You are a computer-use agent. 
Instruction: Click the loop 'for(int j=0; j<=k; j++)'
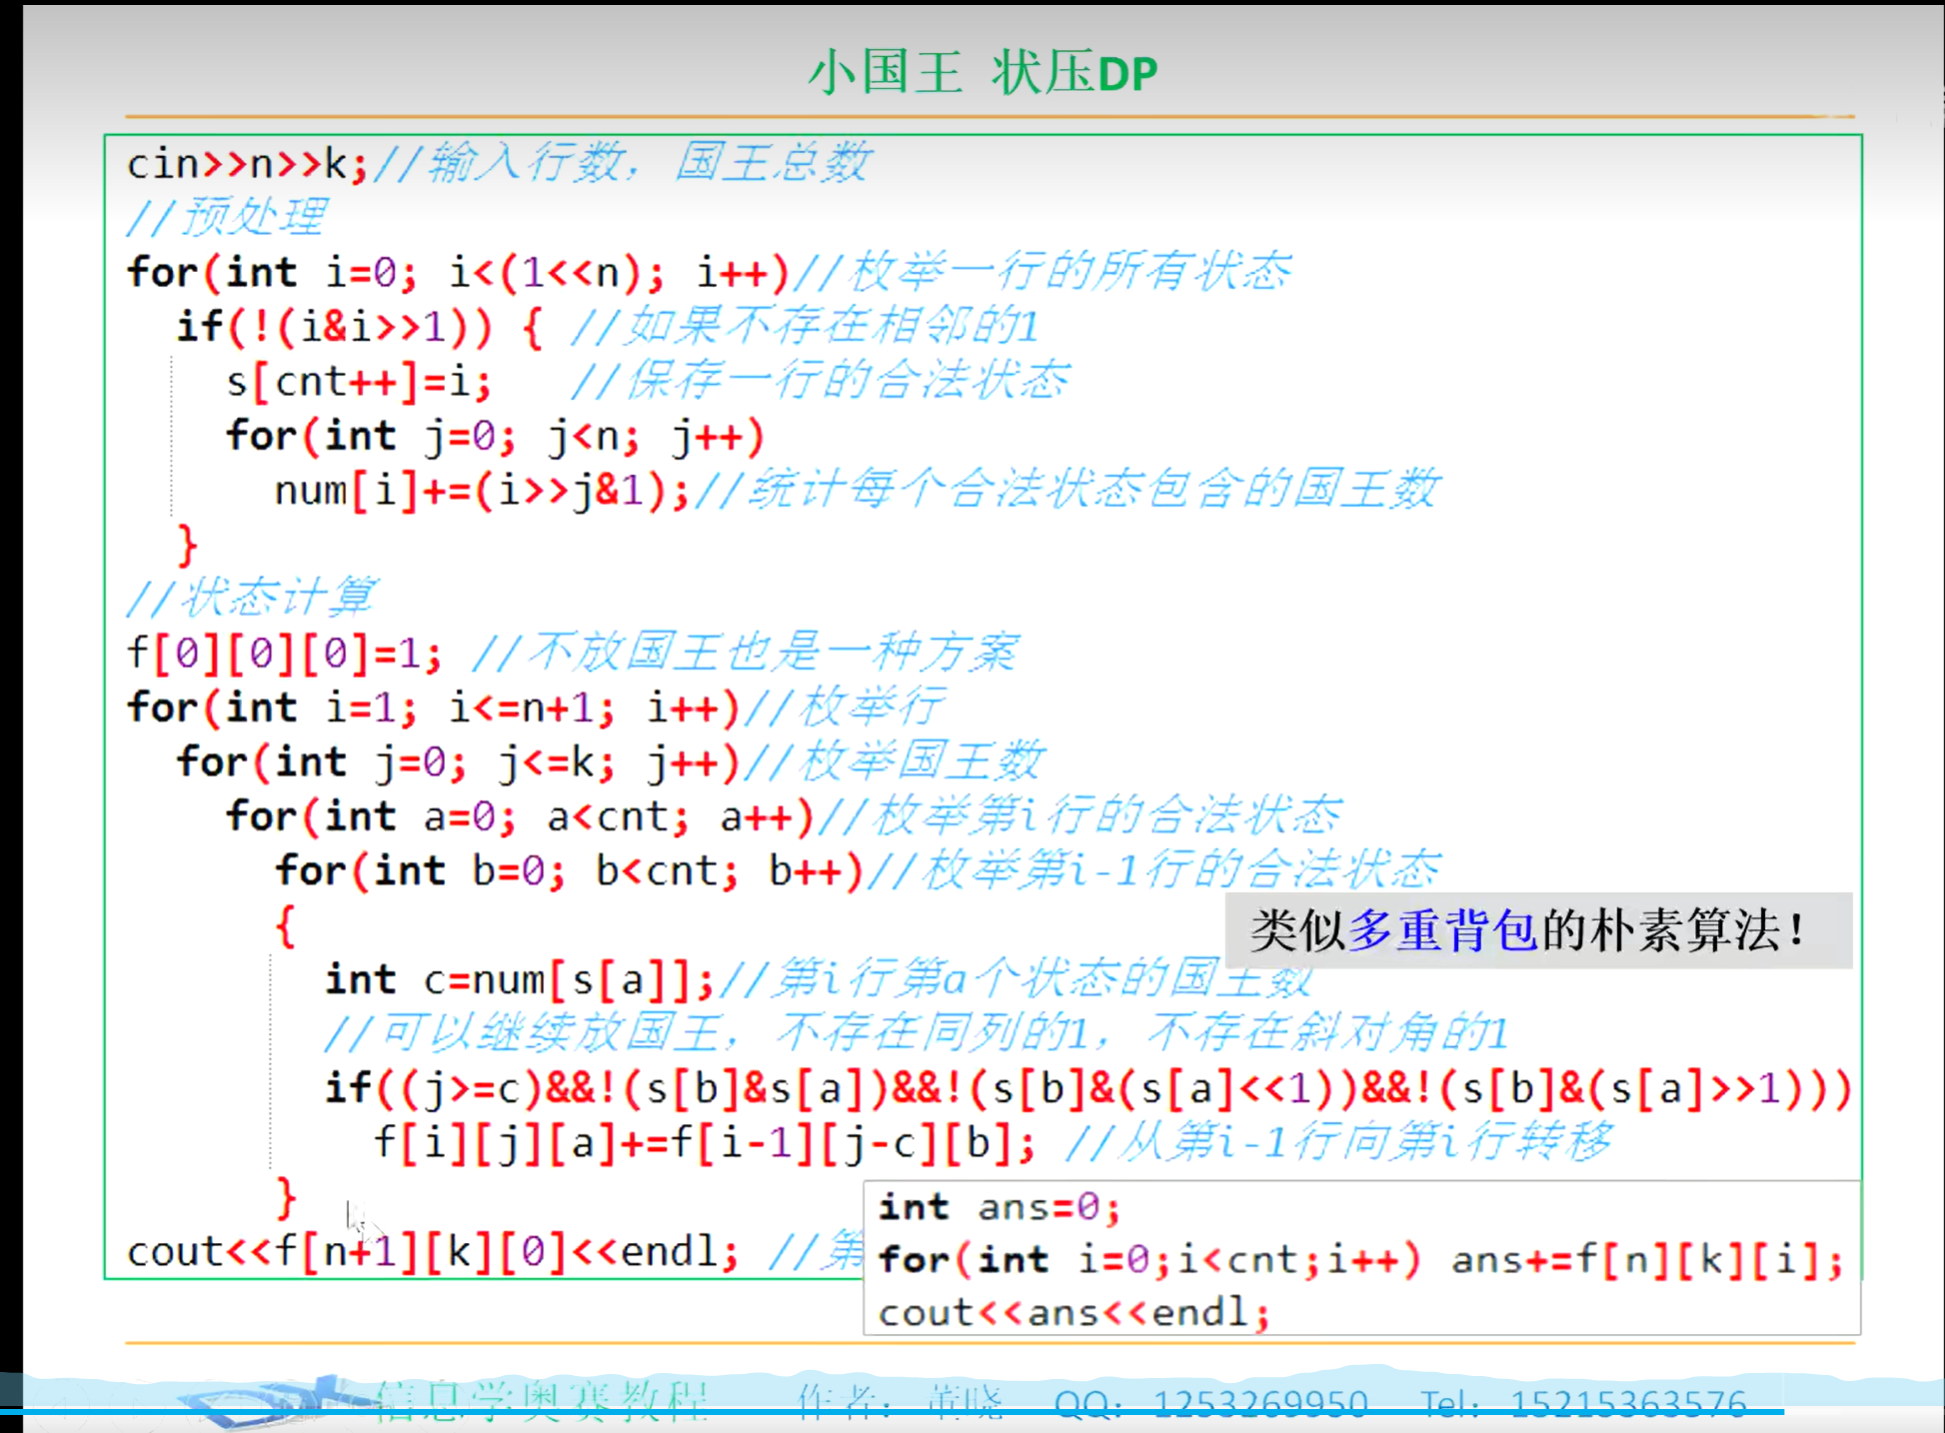tap(458, 761)
